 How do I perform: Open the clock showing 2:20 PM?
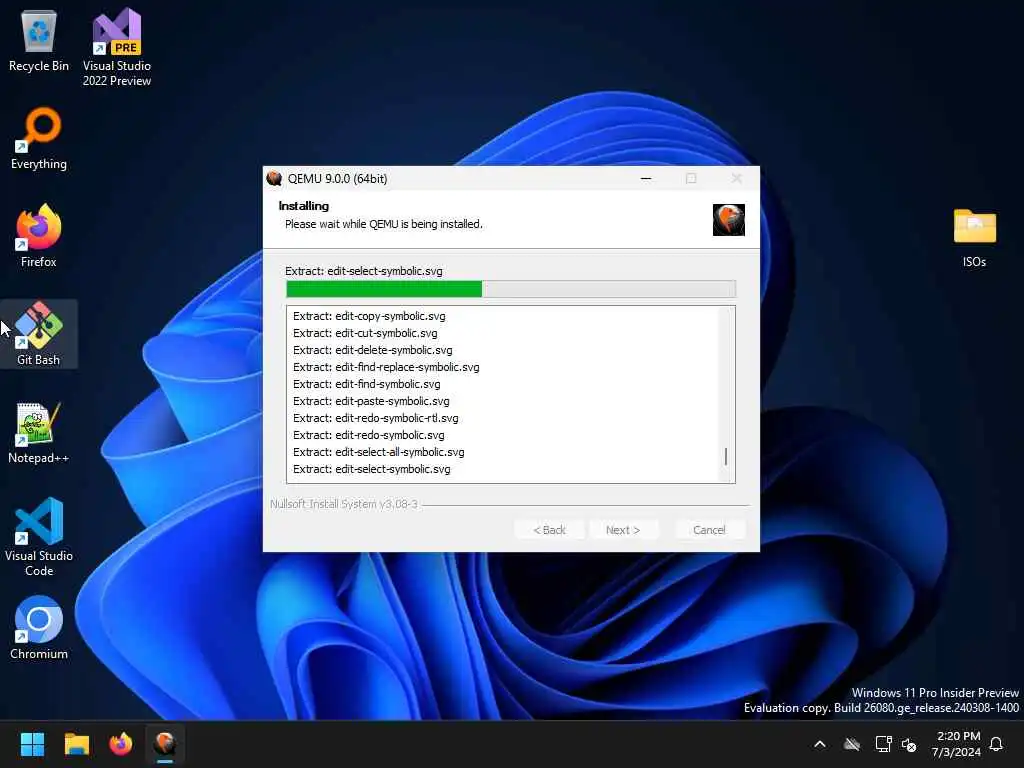[957, 744]
